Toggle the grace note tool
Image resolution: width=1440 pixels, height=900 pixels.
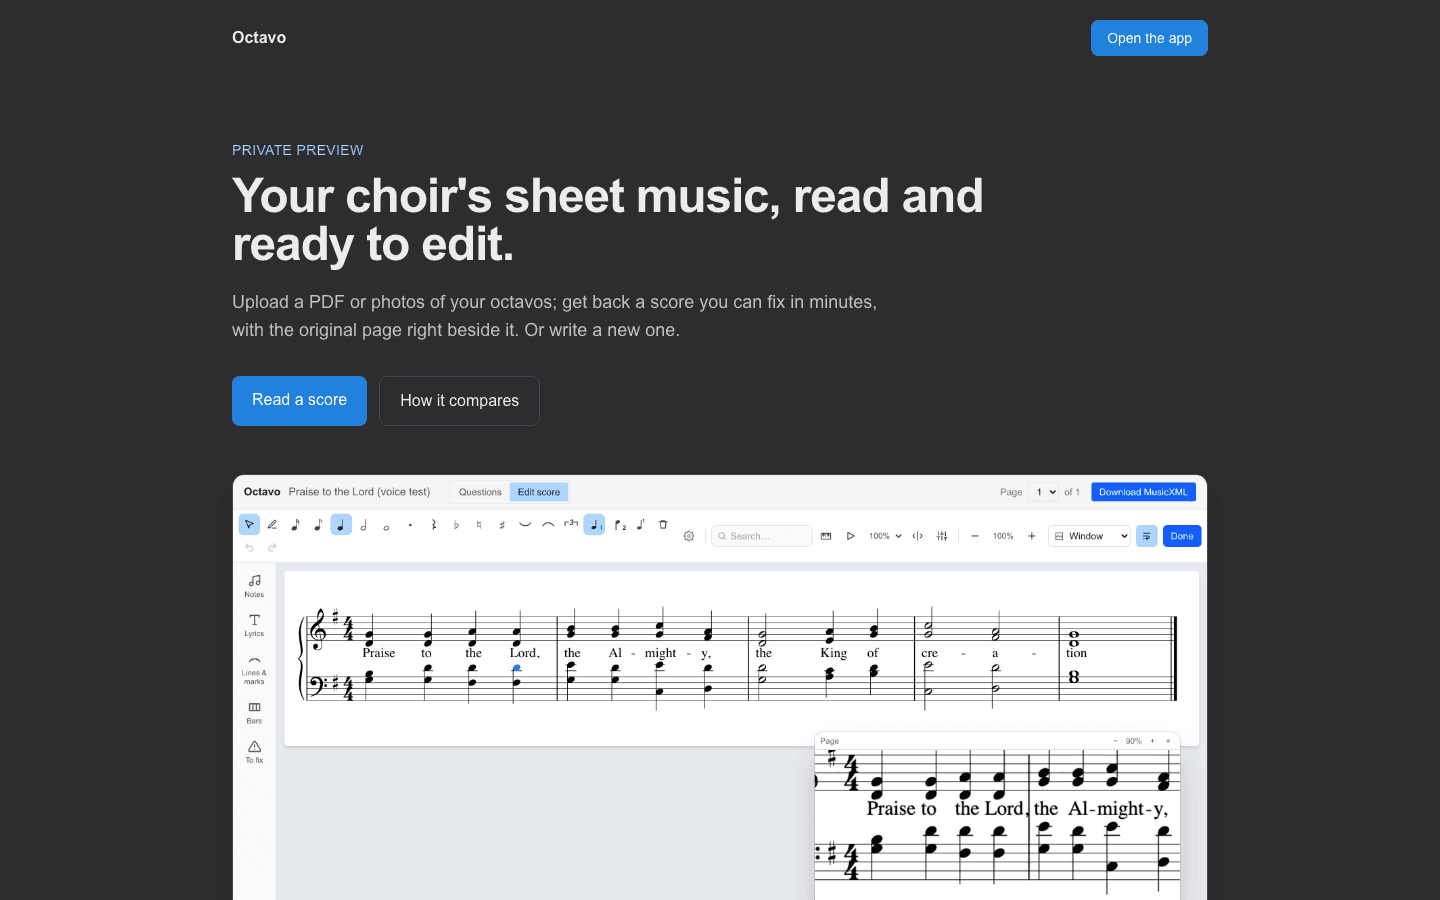[641, 524]
